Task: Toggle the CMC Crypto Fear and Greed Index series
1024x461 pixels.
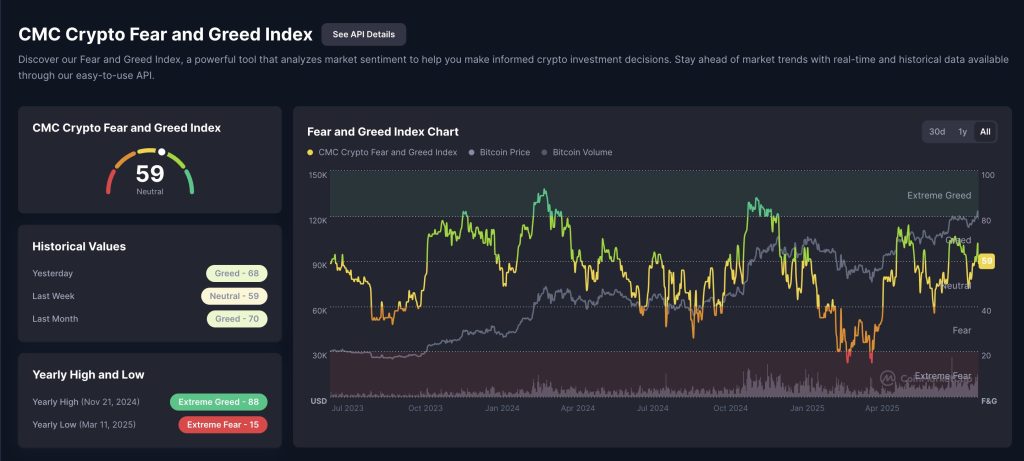Action: coord(387,153)
